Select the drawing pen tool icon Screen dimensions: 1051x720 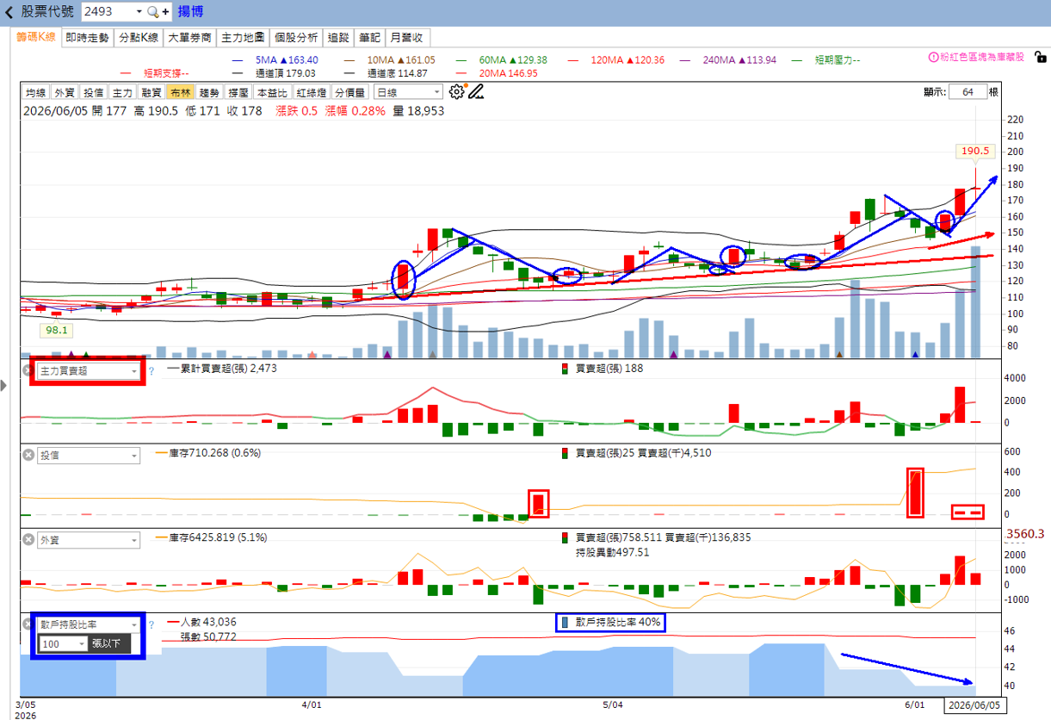pyautogui.click(x=476, y=92)
